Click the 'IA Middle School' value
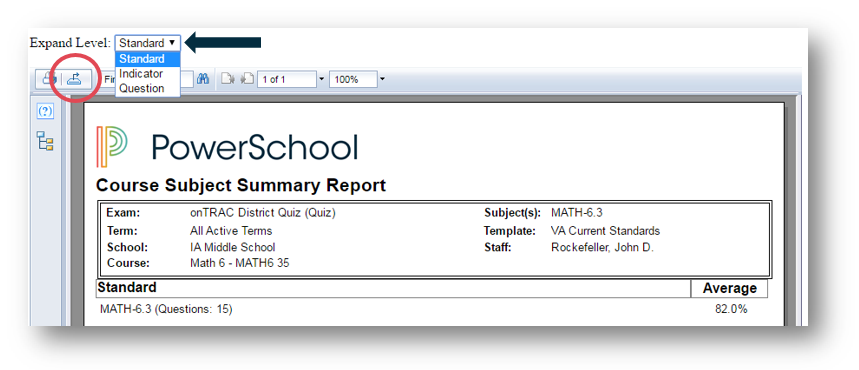The width and height of the screenshot is (859, 370). click(x=233, y=247)
